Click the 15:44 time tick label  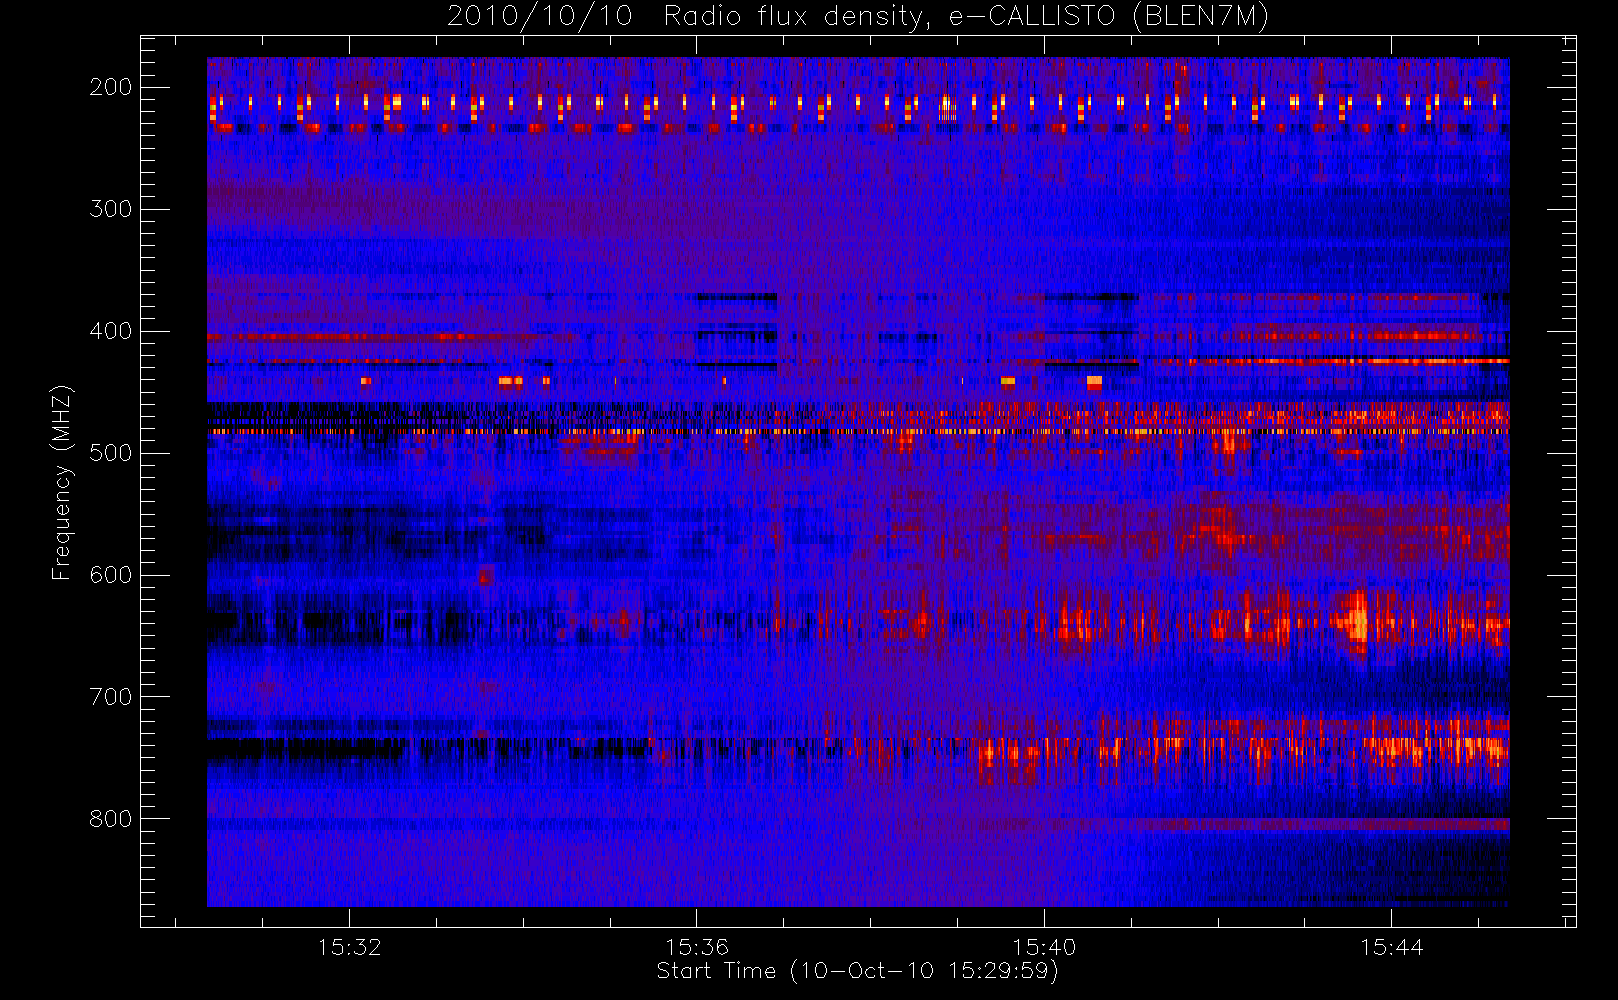(1391, 947)
